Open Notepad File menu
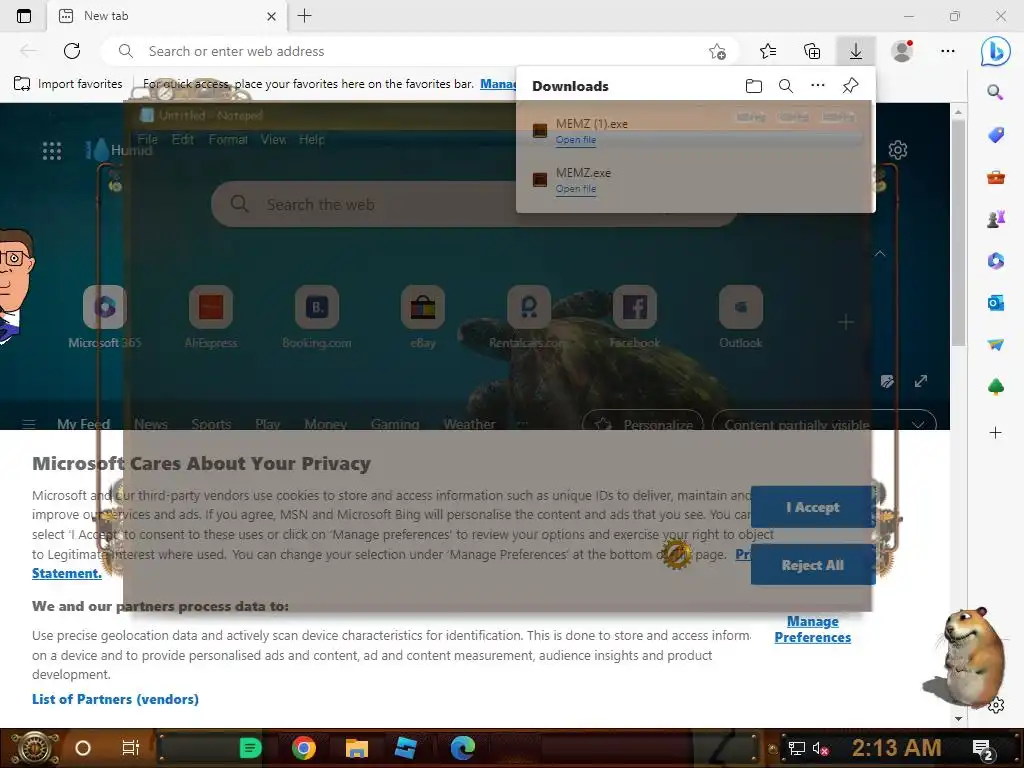Screen dimensions: 1024x768 pyautogui.click(x=147, y=139)
